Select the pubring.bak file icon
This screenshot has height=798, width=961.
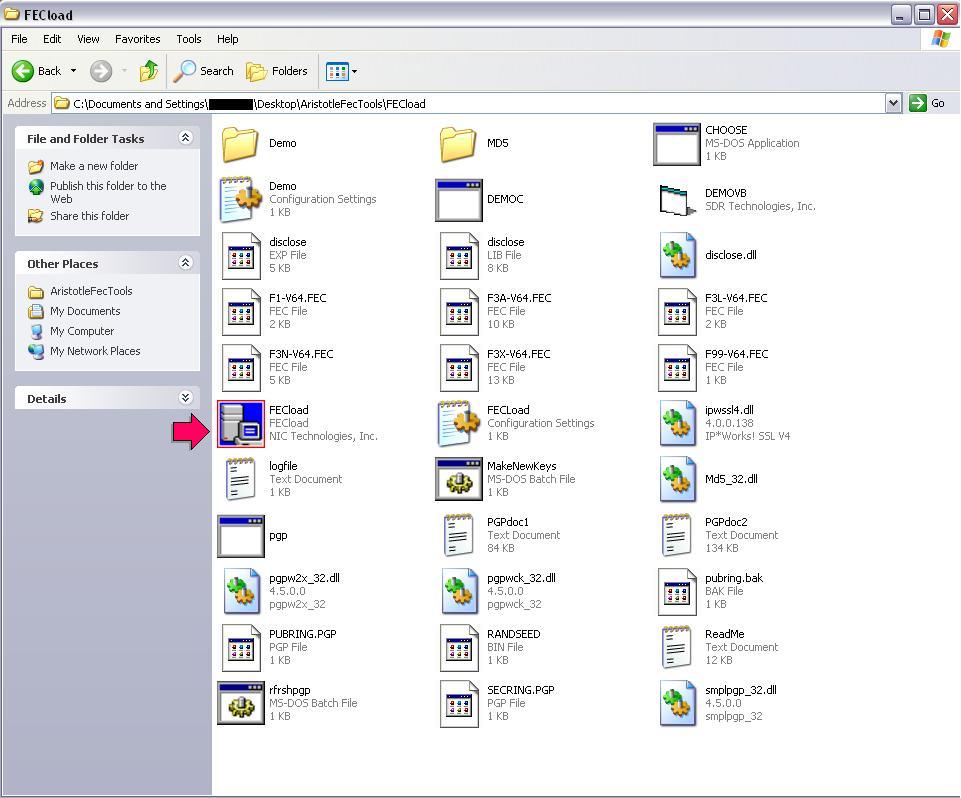[x=677, y=591]
